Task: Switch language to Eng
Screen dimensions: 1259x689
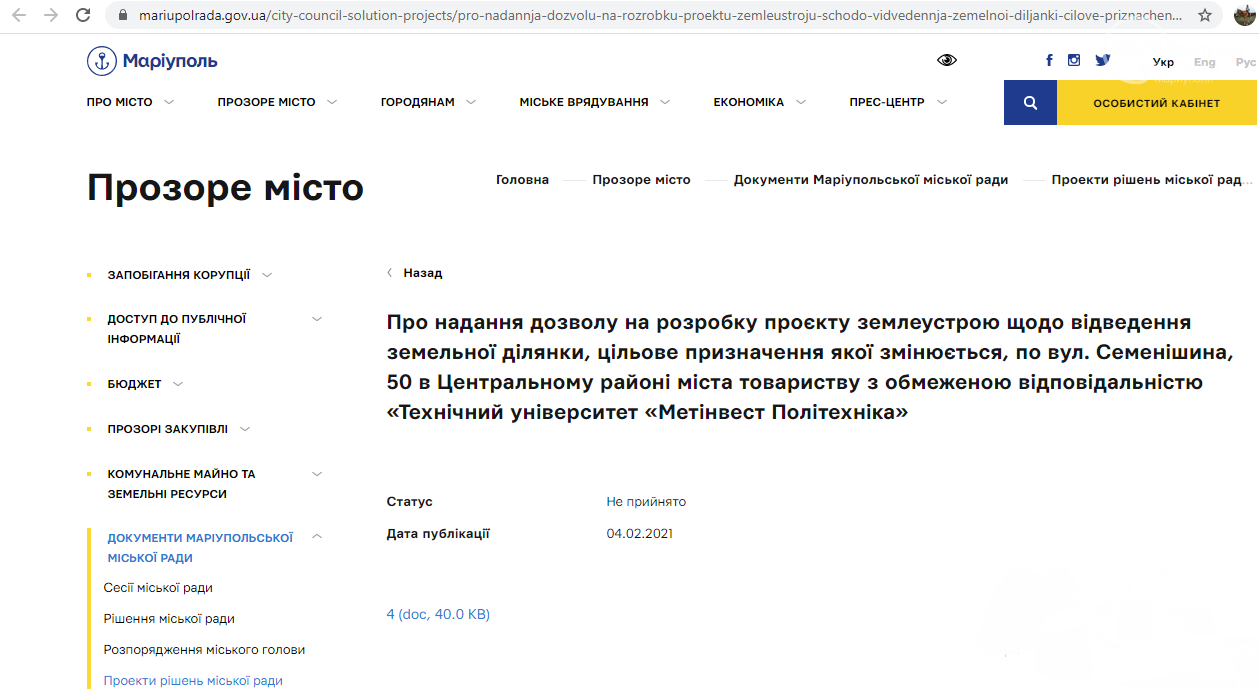Action: click(1205, 62)
